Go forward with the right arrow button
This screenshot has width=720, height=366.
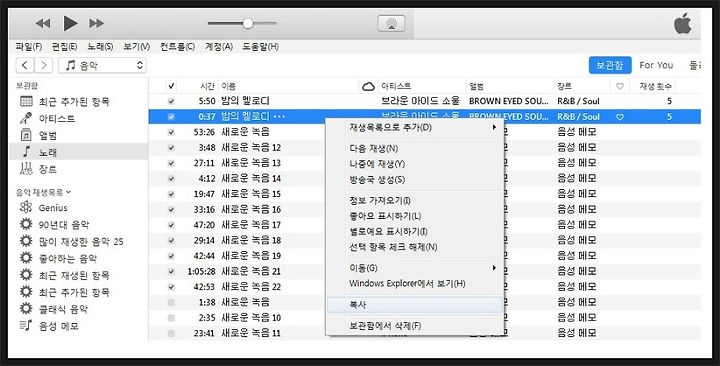tap(43, 66)
